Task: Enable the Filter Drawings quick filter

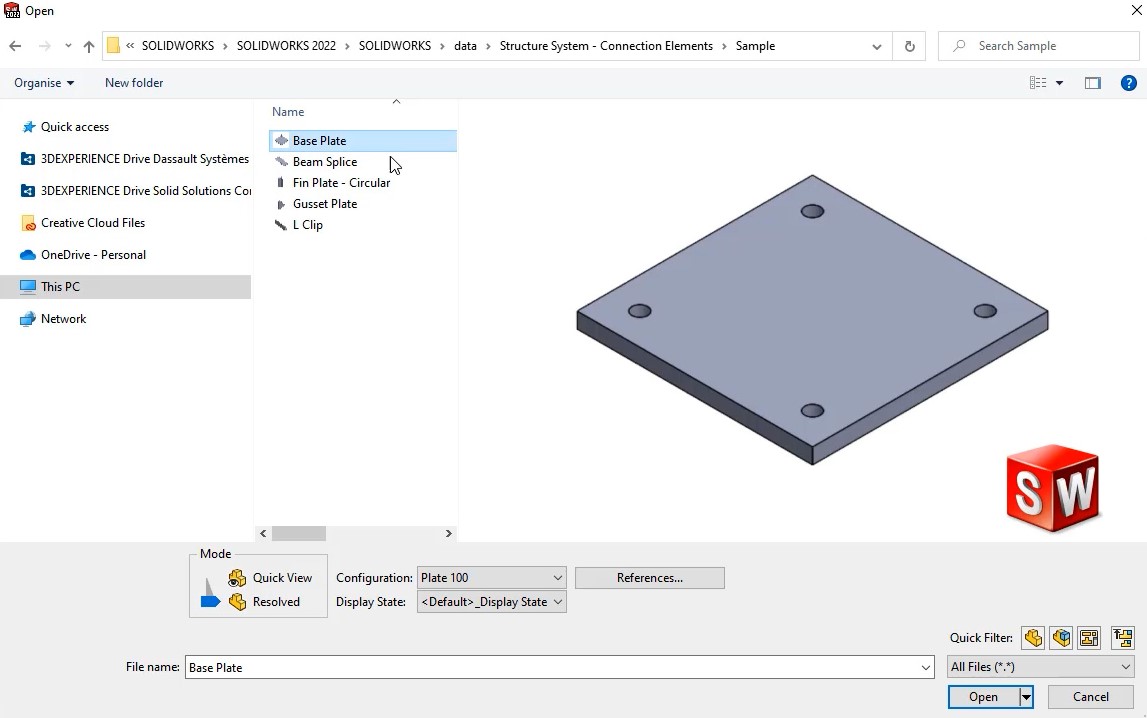Action: point(1089,637)
